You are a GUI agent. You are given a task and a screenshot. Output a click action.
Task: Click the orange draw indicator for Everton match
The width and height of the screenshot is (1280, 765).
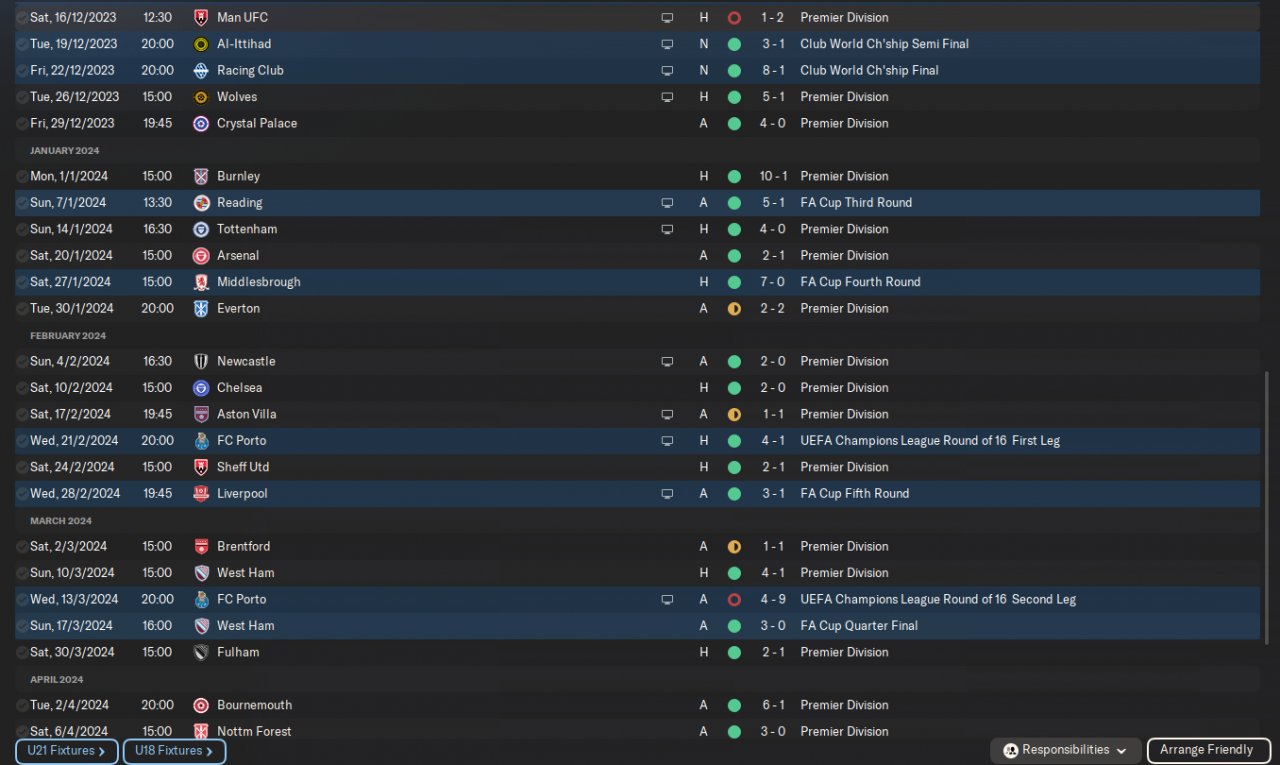734,309
